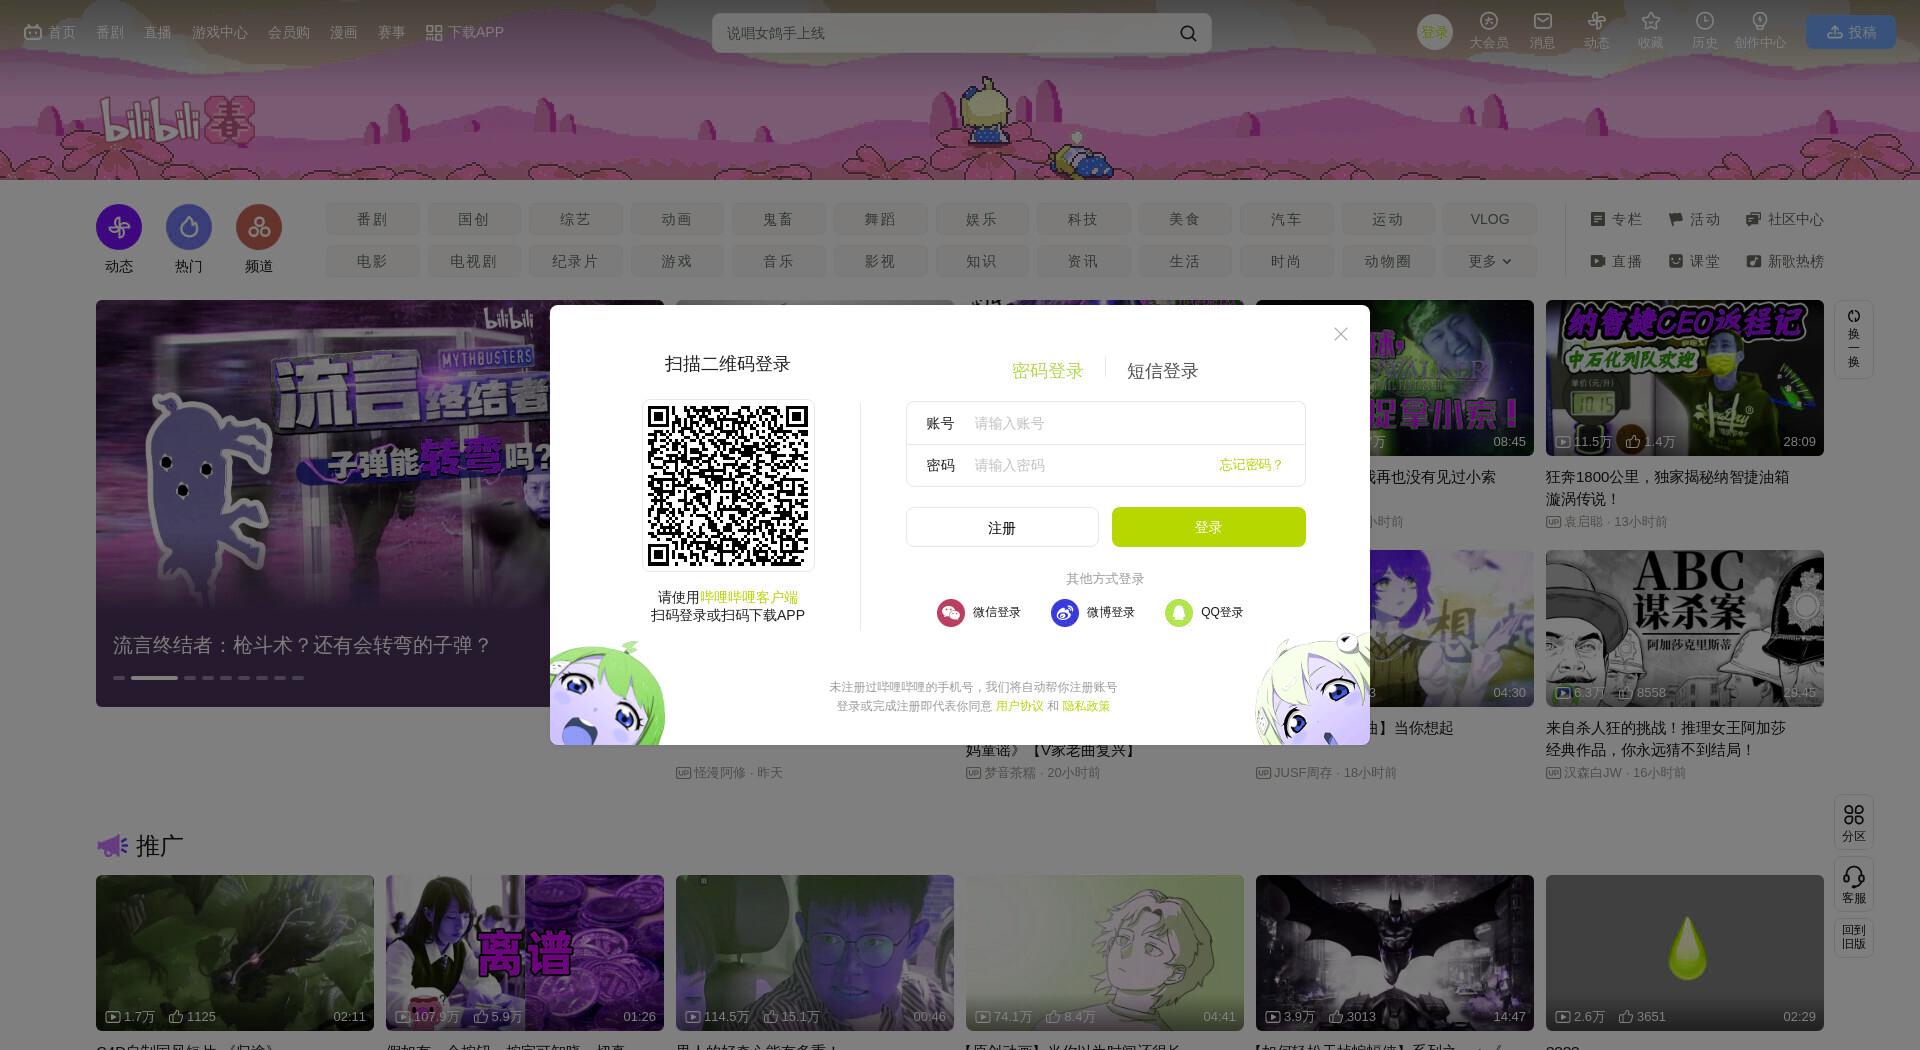Open 漫画 in the top navigation
The width and height of the screenshot is (1920, 1050).
(343, 32)
